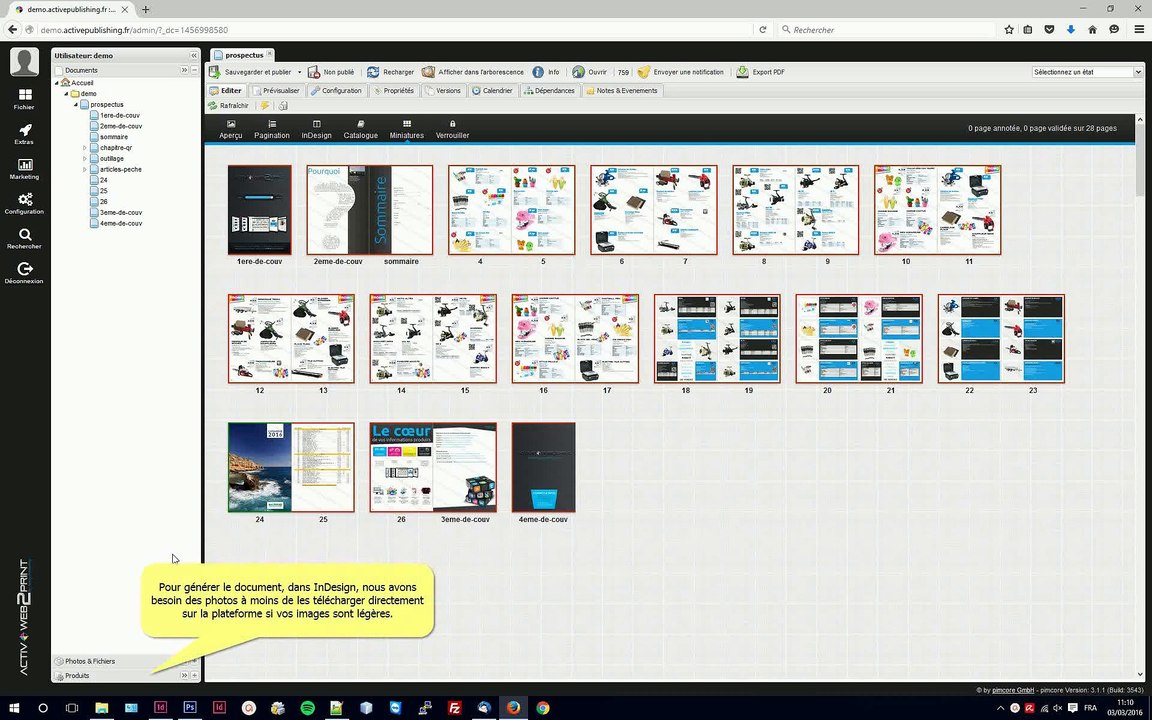
Task: Open Chrome from the taskbar
Action: point(543,708)
